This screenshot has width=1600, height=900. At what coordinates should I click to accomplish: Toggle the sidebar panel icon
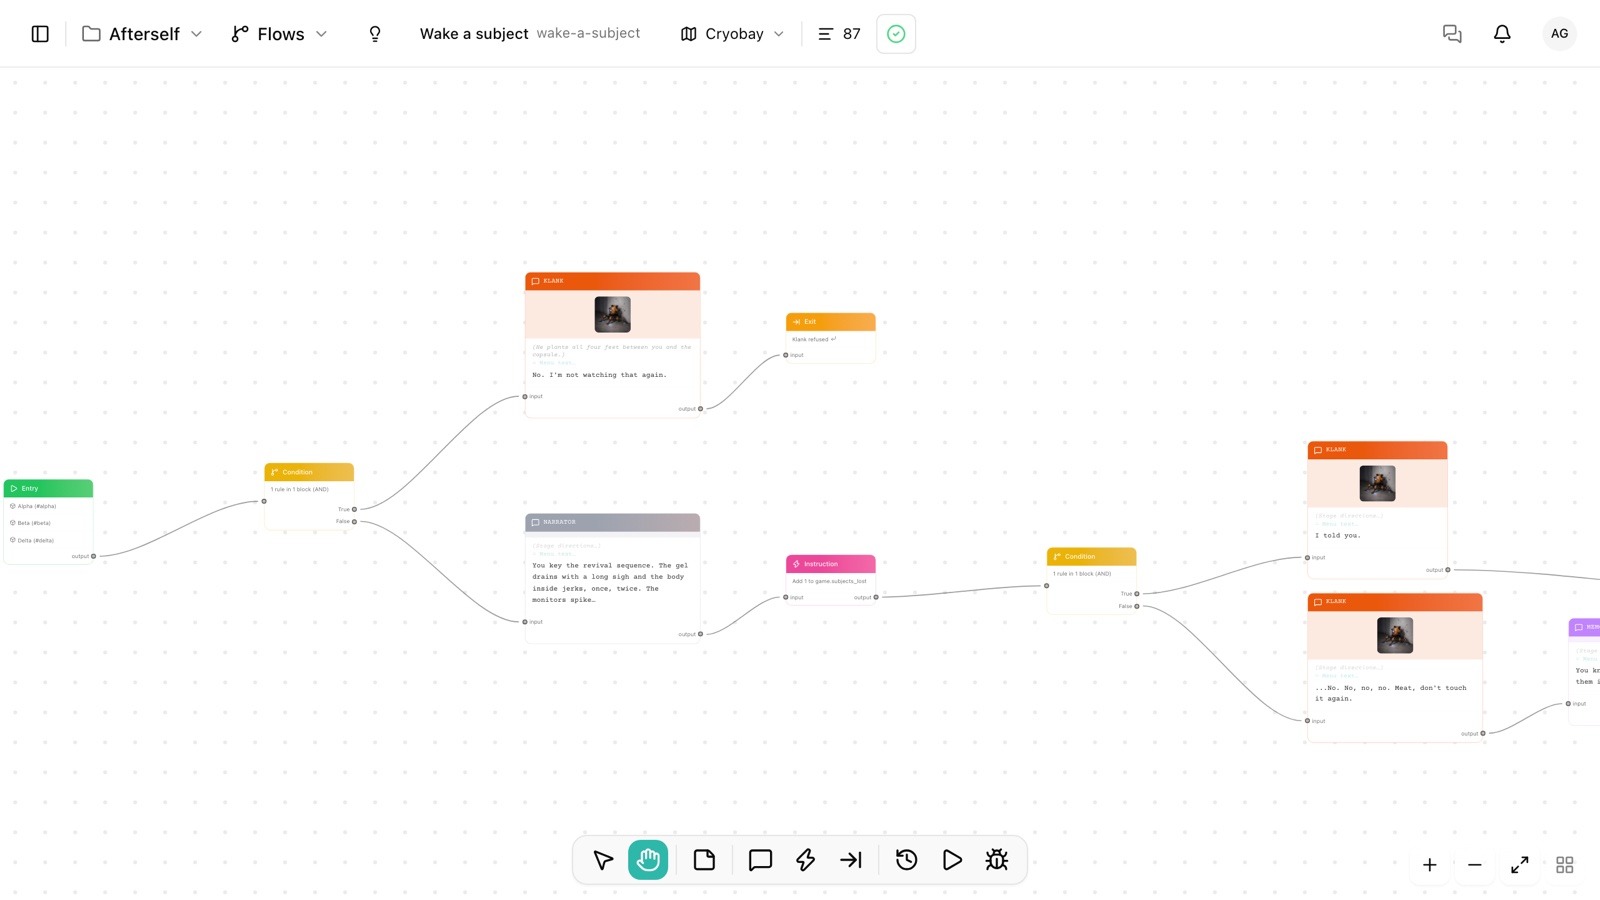(x=40, y=34)
